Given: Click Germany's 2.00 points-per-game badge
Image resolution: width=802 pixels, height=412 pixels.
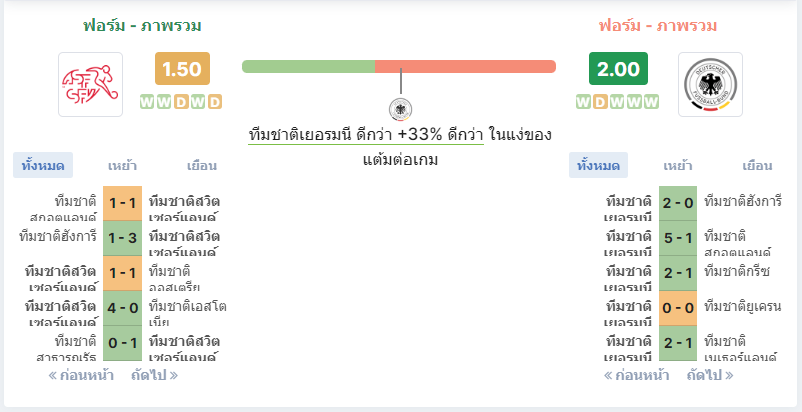Looking at the screenshot, I should (x=618, y=68).
